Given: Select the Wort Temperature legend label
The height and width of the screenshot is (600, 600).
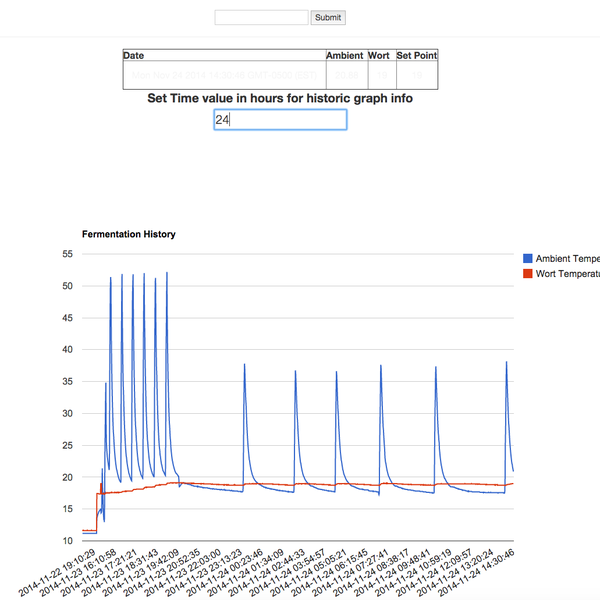Looking at the screenshot, I should pyautogui.click(x=567, y=274).
